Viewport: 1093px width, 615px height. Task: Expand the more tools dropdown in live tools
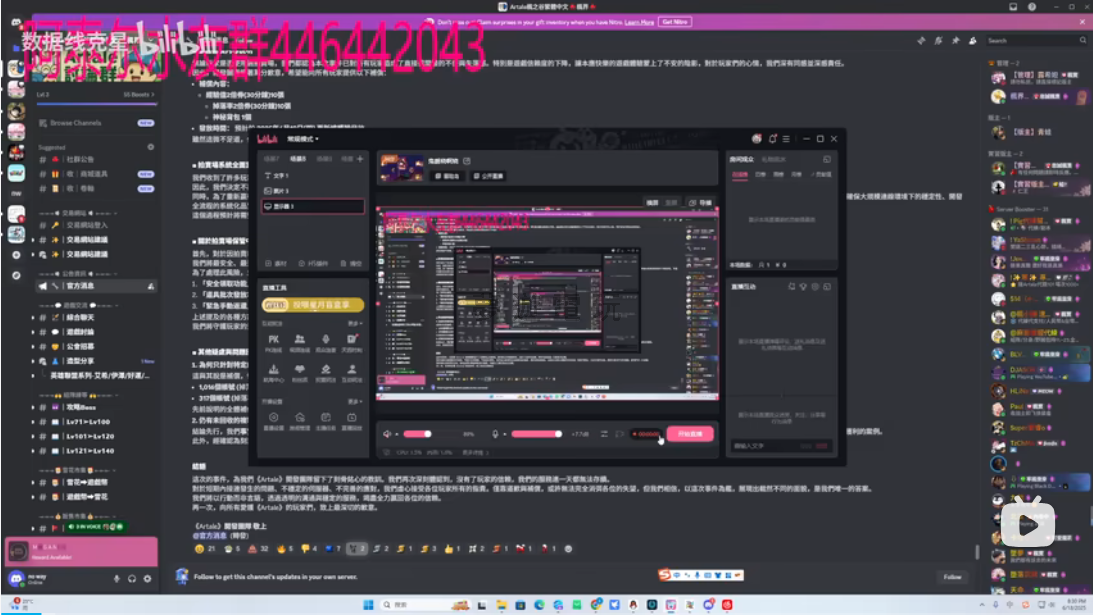pos(354,324)
